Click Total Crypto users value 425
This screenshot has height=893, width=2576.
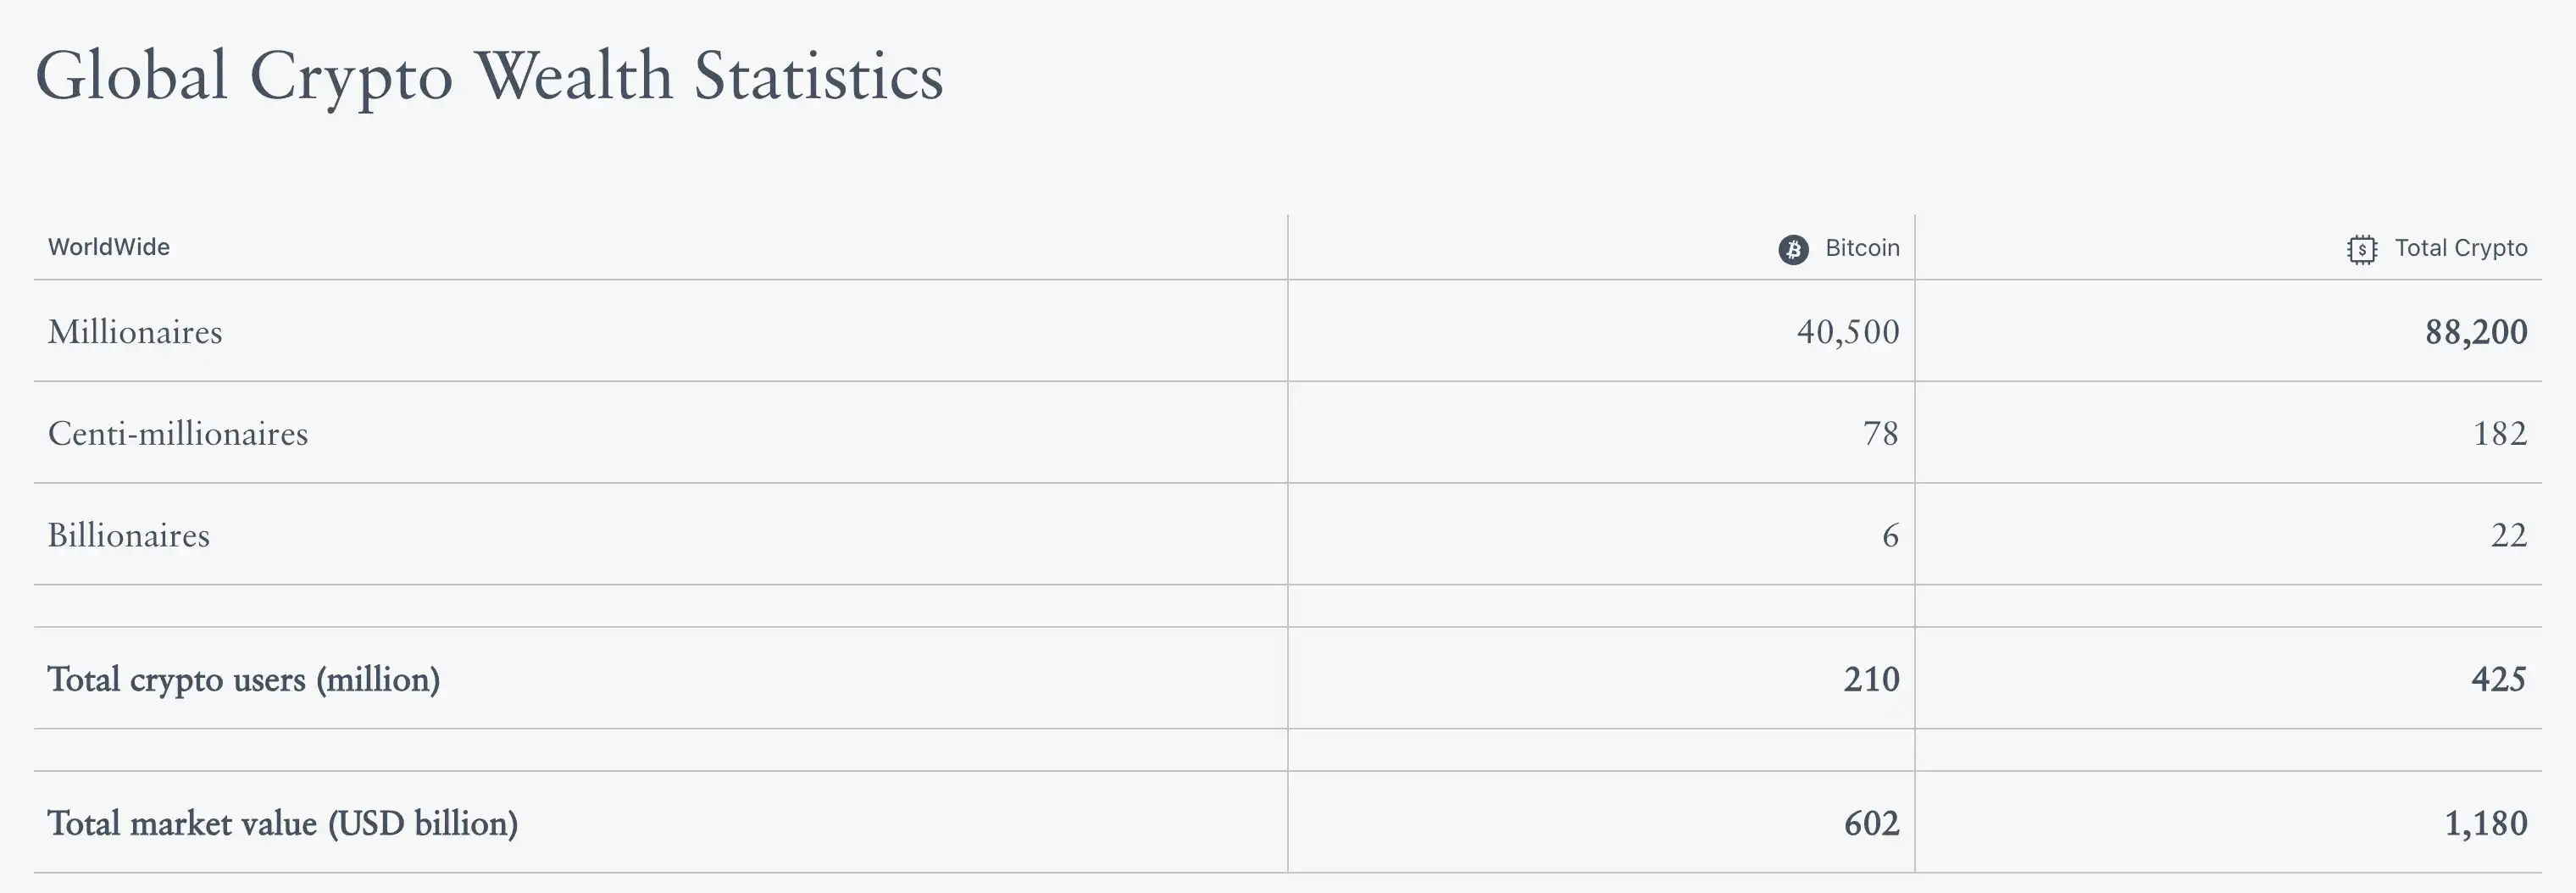pyautogui.click(x=2499, y=680)
